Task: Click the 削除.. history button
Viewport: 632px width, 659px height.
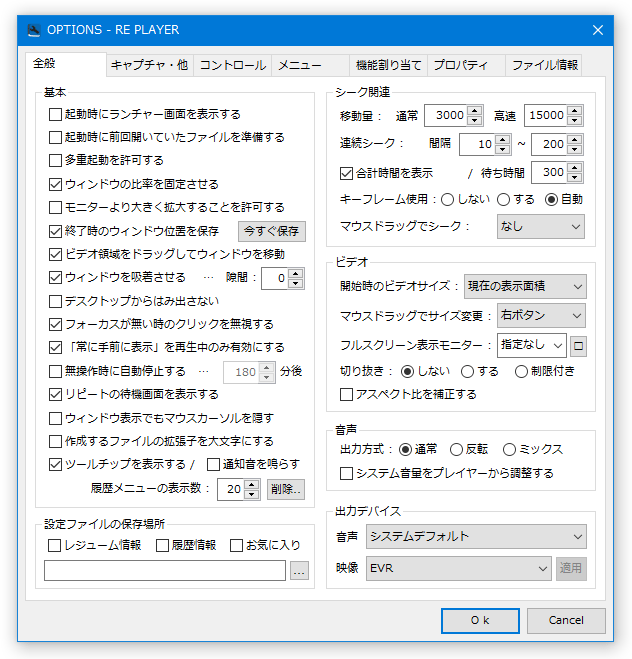Action: pos(286,489)
